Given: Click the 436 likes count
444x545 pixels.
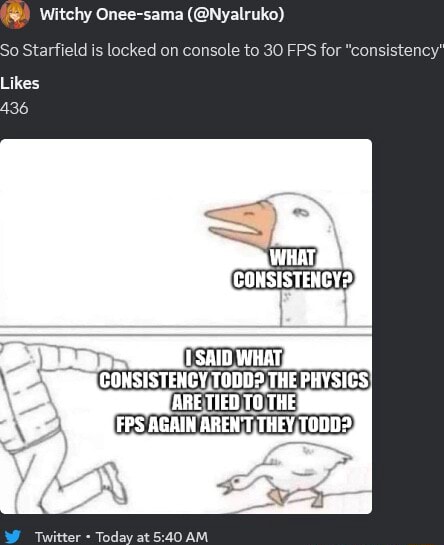Looking at the screenshot, I should tap(14, 108).
